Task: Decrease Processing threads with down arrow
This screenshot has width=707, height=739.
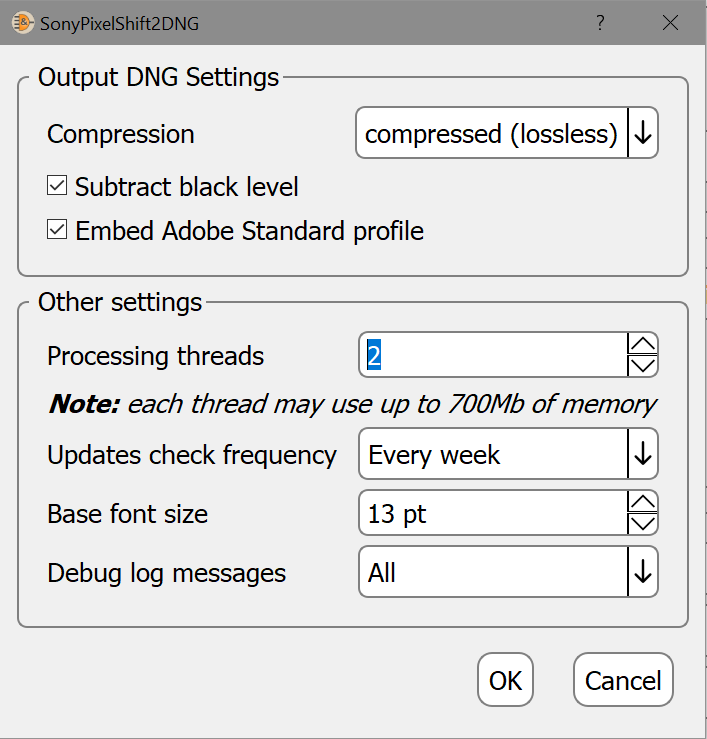Action: [x=643, y=367]
